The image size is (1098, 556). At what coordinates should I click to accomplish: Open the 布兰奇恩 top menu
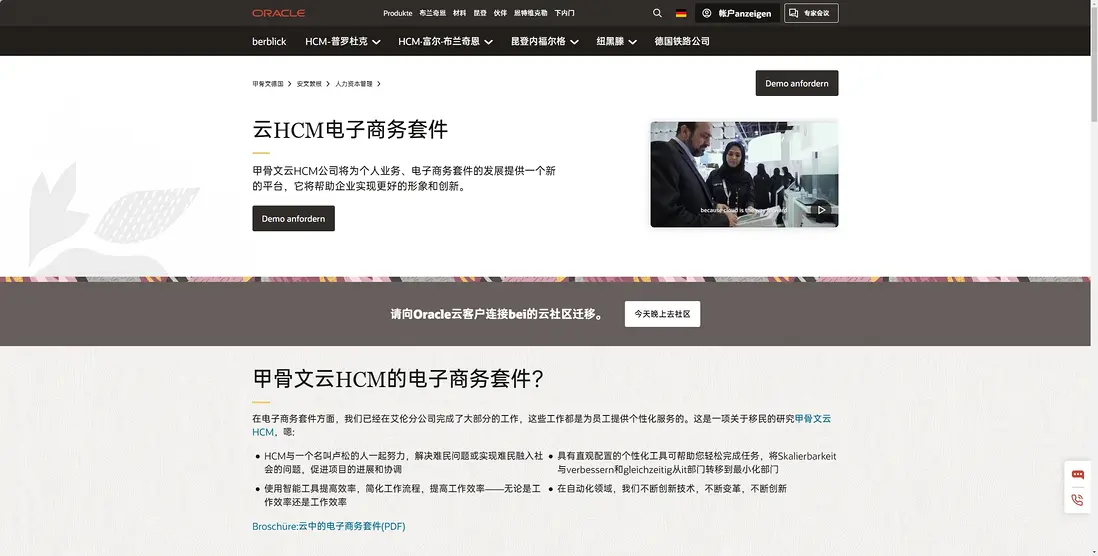433,13
